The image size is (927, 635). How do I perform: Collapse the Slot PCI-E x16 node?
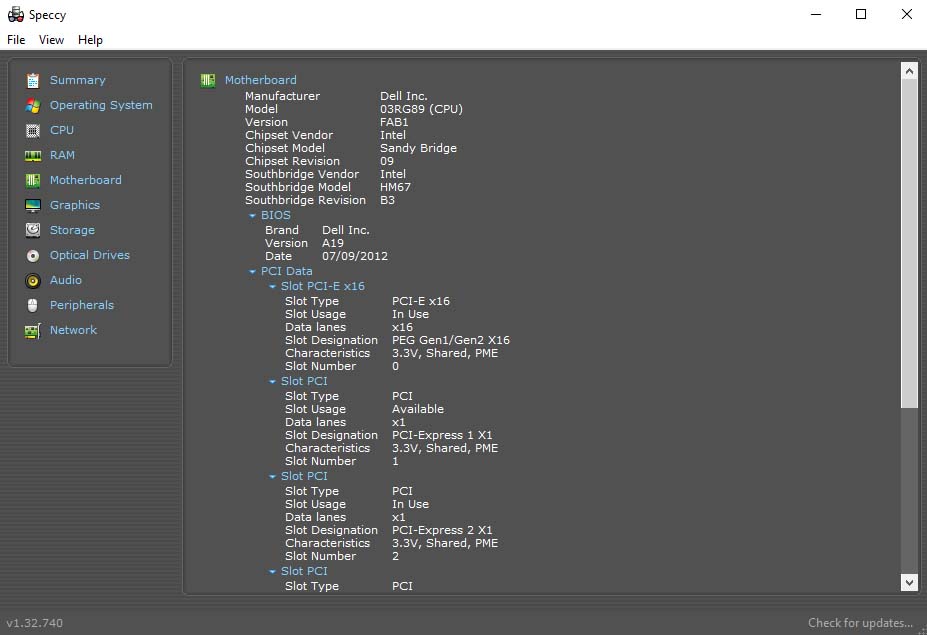(x=272, y=287)
